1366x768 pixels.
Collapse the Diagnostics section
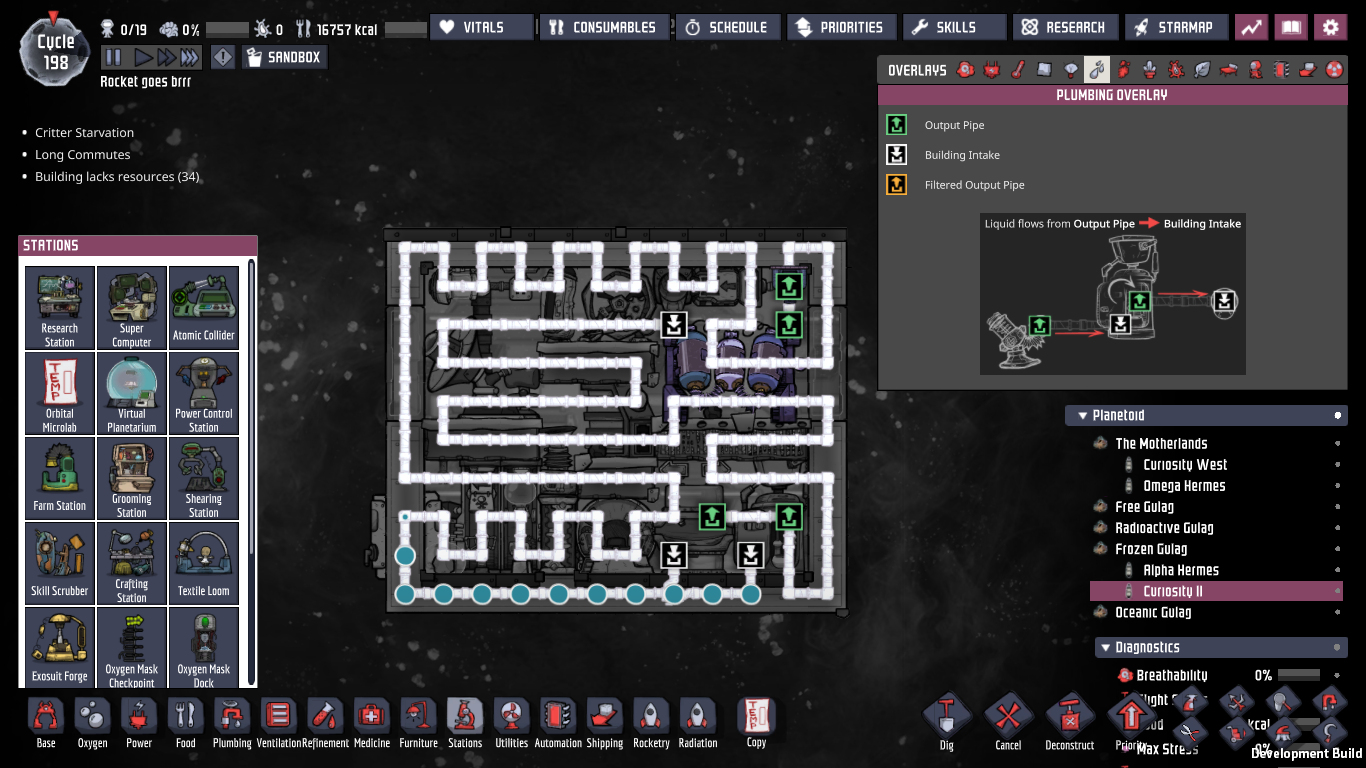click(1105, 648)
